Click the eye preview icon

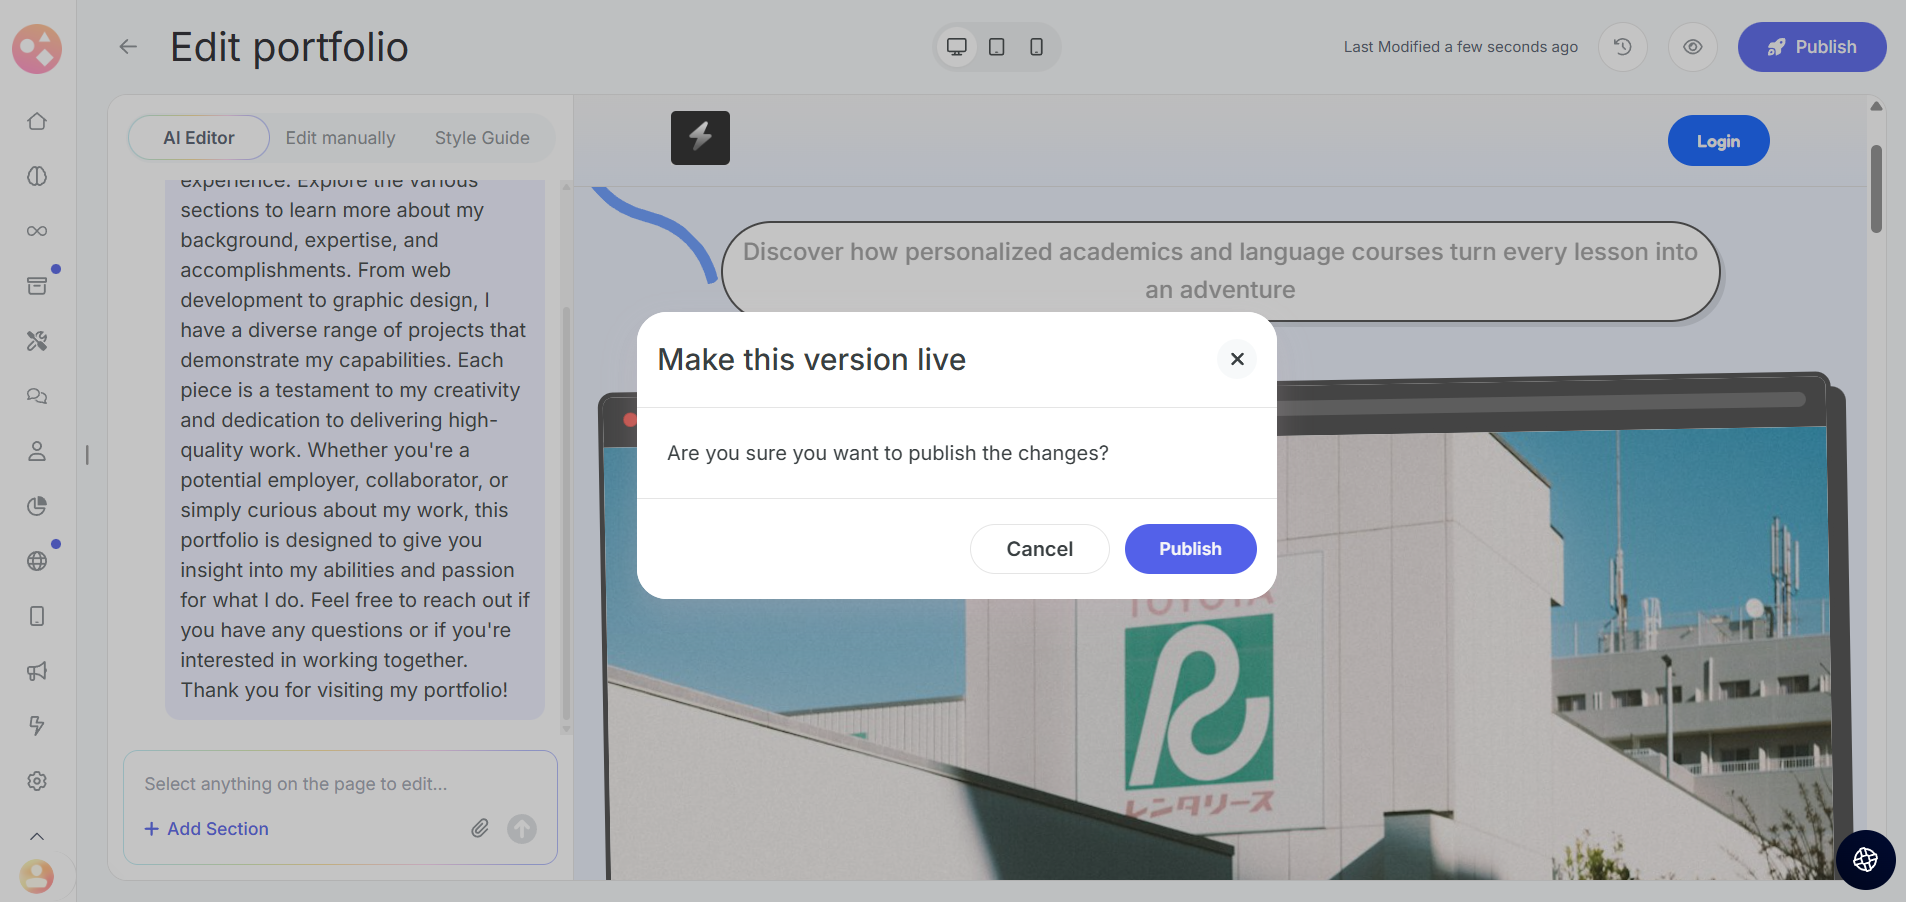[1692, 47]
